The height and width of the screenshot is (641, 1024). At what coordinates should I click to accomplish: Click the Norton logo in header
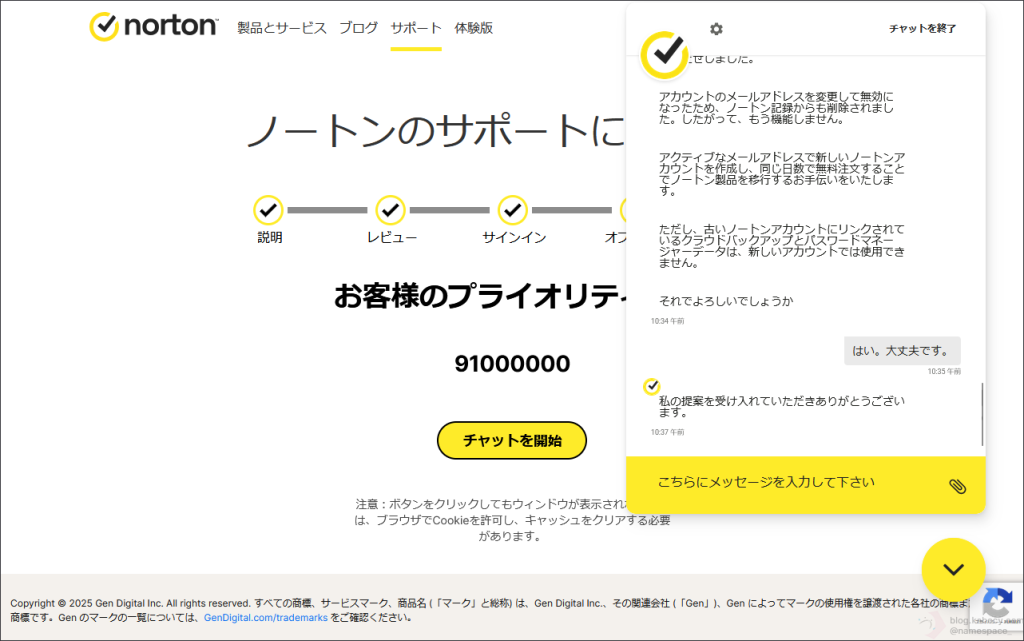153,27
